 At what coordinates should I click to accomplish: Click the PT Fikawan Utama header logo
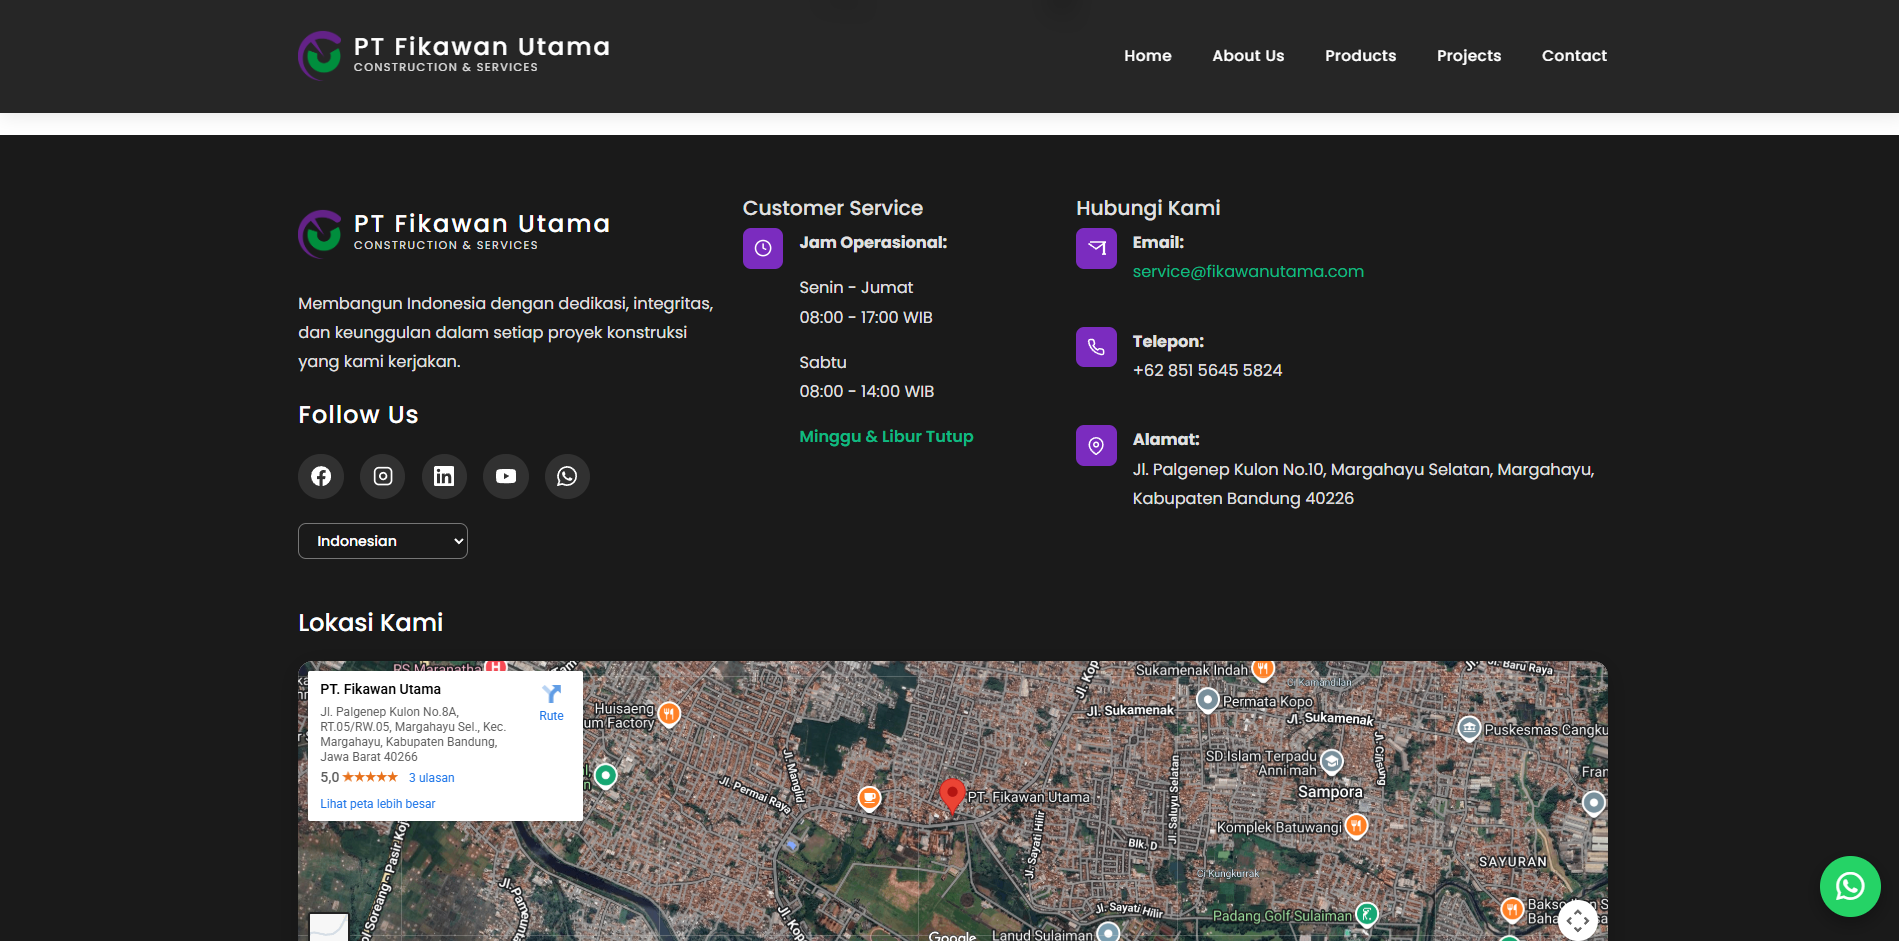(454, 56)
